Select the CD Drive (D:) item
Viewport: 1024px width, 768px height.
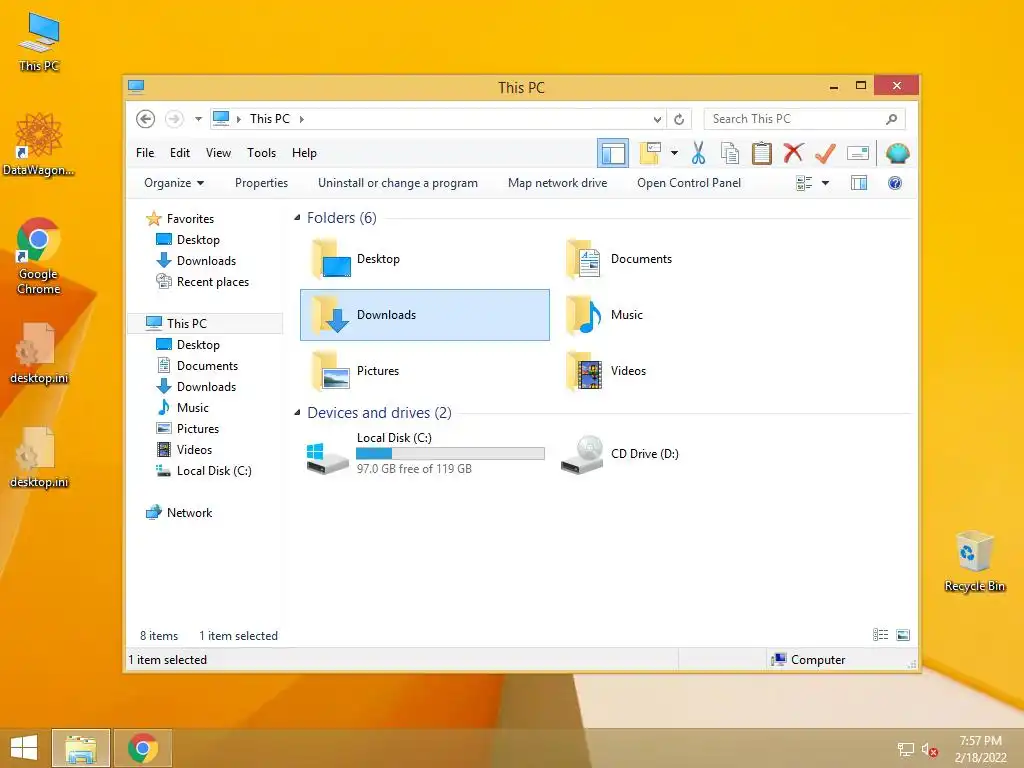[x=679, y=454]
